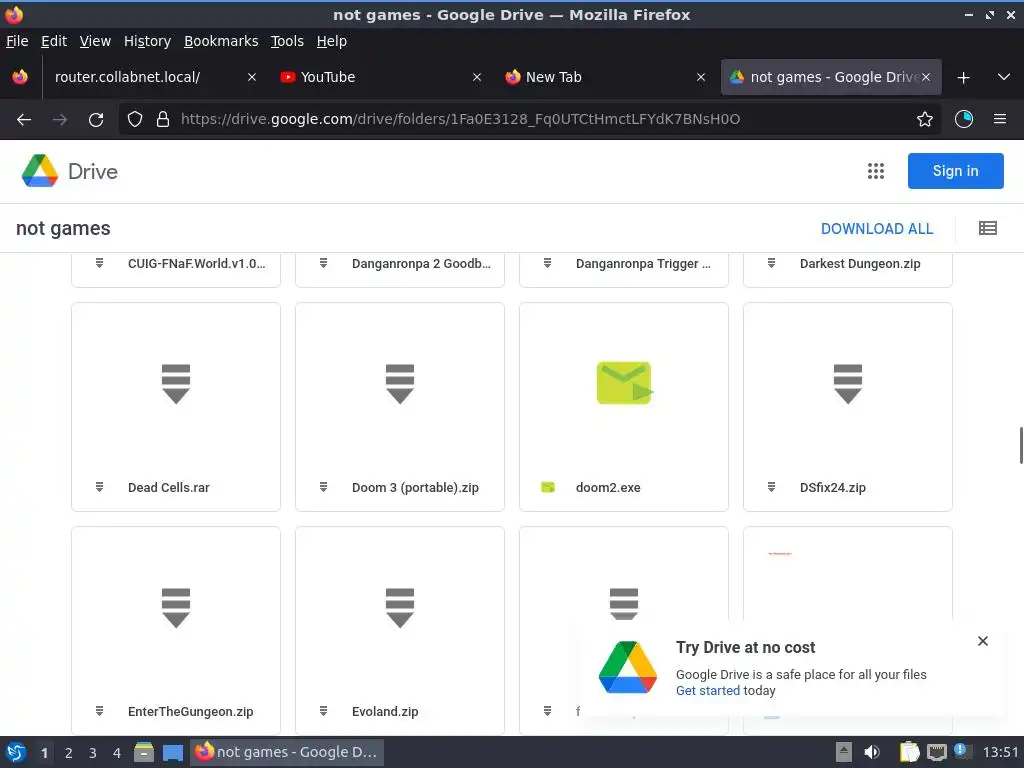
Task: Open Firefox hamburger application menu
Action: 1000,120
